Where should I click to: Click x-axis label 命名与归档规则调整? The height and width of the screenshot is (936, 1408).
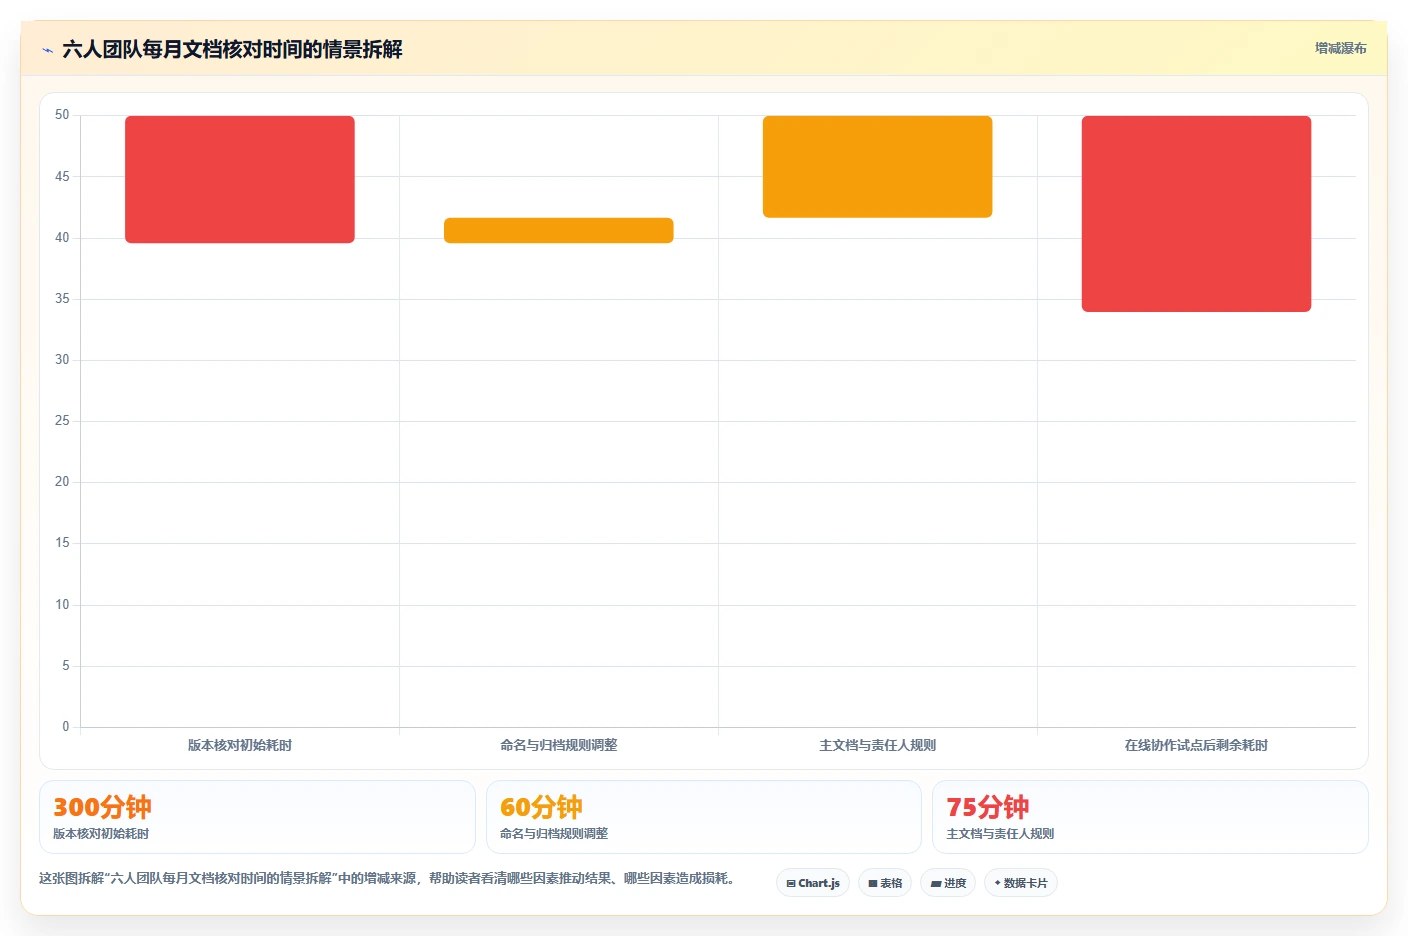(559, 745)
